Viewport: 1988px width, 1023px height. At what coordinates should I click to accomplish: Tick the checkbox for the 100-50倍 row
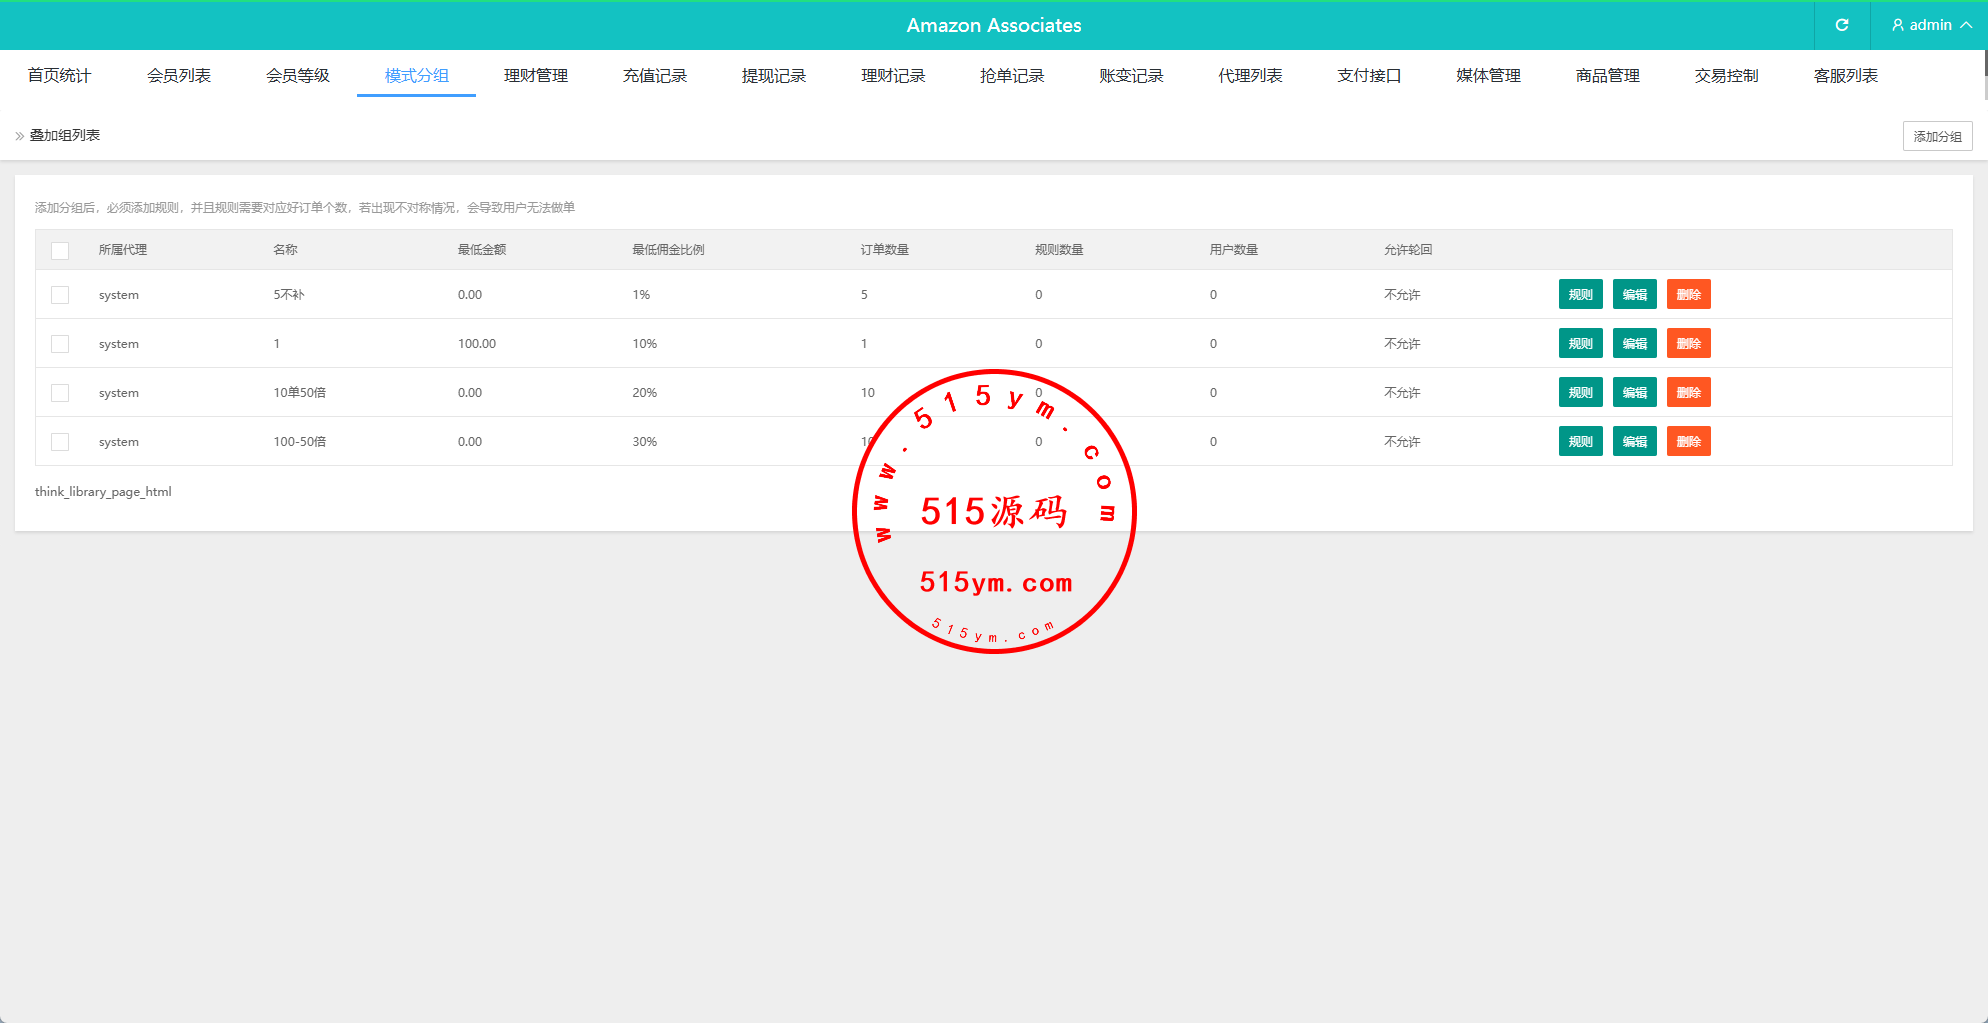coord(60,442)
